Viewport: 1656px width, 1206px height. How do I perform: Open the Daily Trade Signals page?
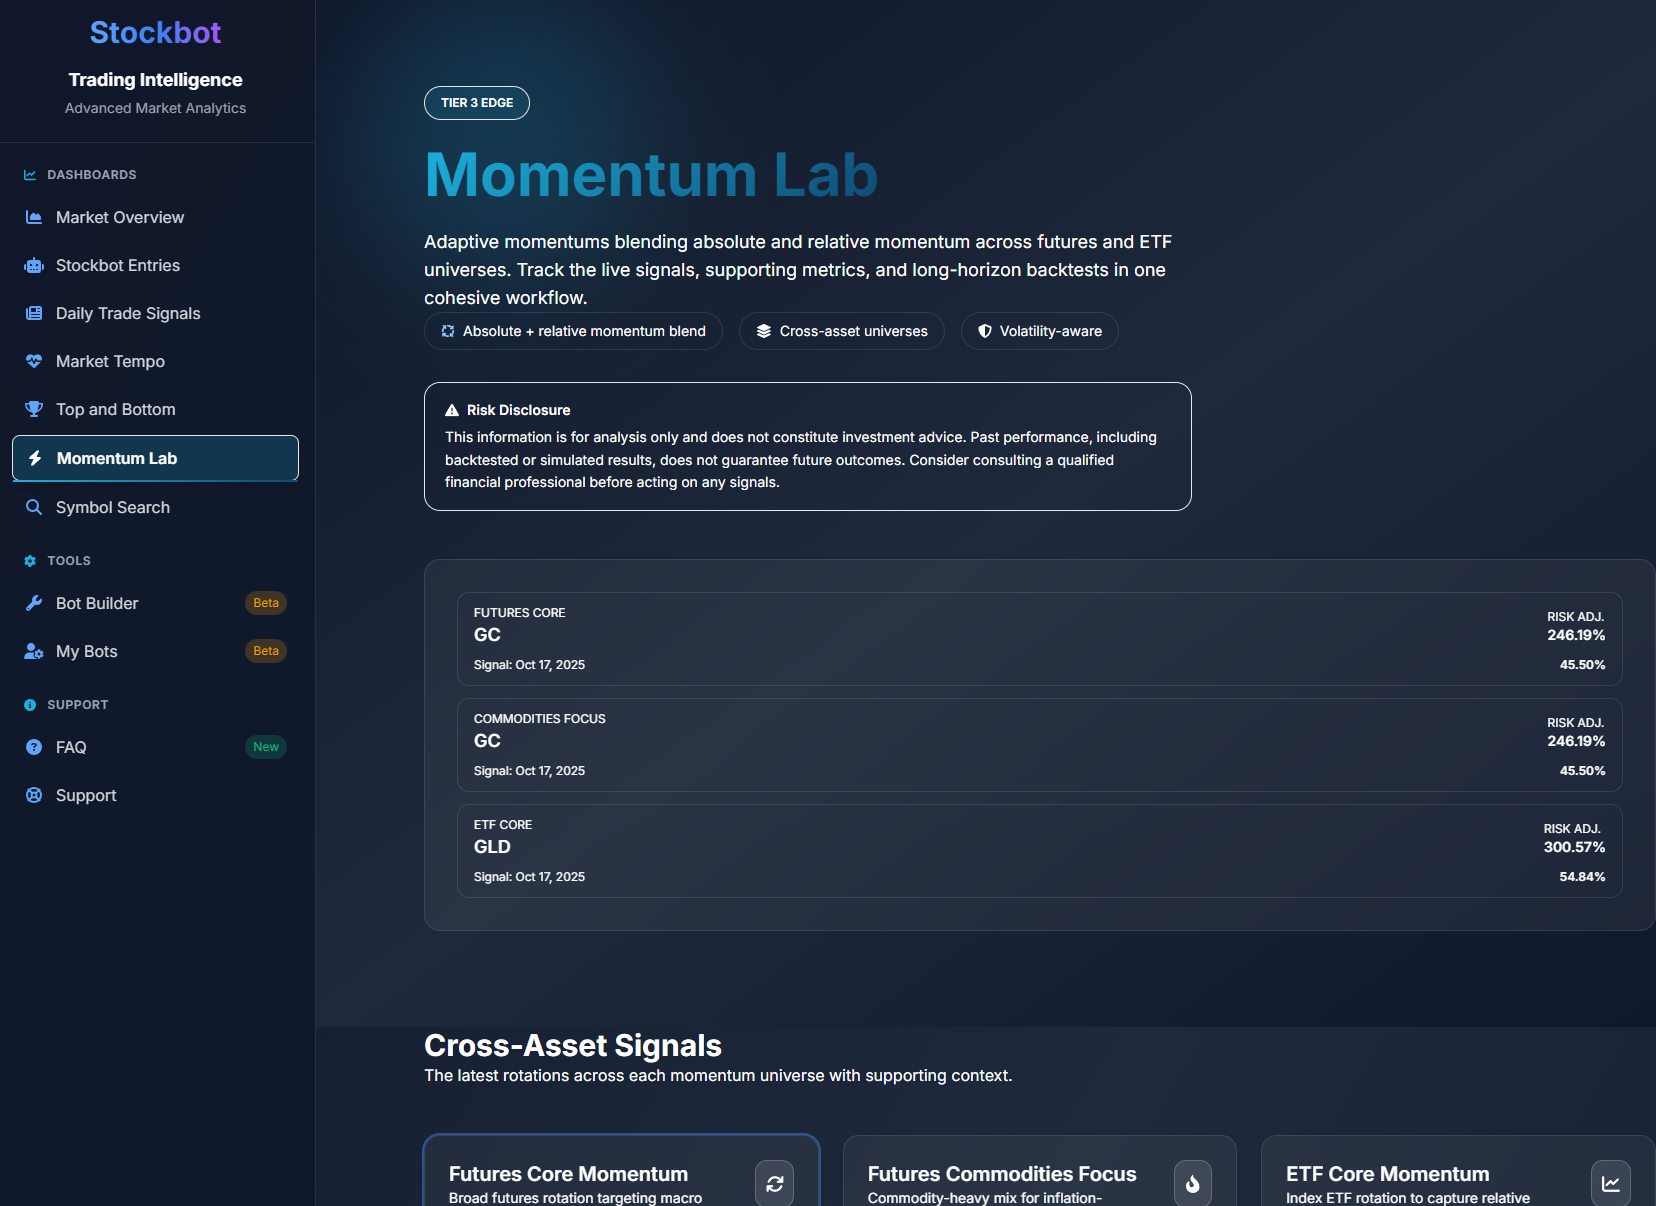(x=127, y=313)
